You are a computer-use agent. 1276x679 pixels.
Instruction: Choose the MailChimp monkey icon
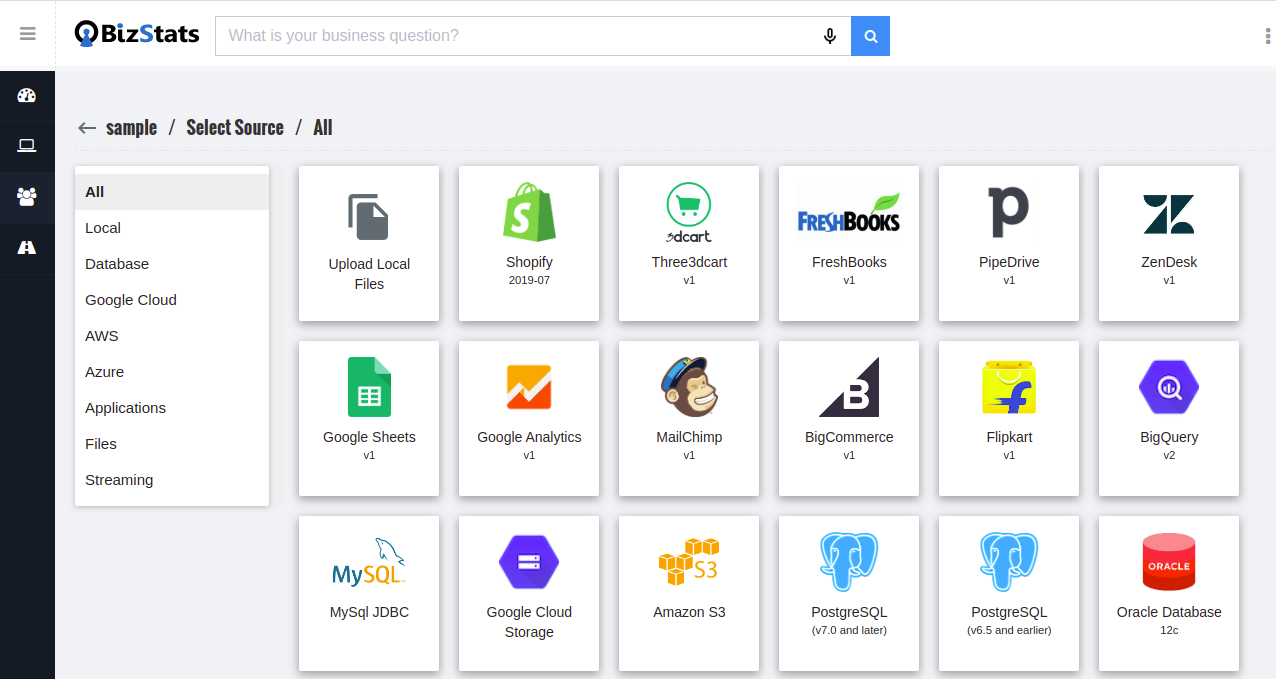coord(689,387)
